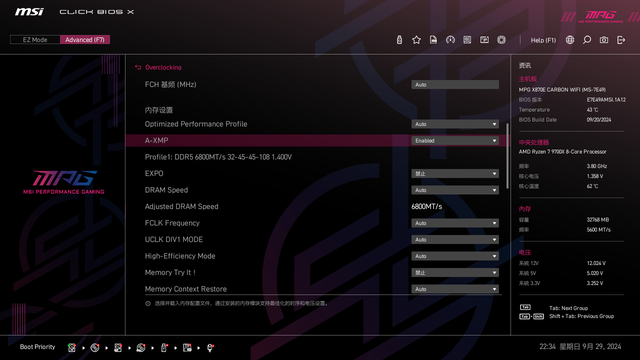Click the Boot Priority label

[x=37, y=347]
